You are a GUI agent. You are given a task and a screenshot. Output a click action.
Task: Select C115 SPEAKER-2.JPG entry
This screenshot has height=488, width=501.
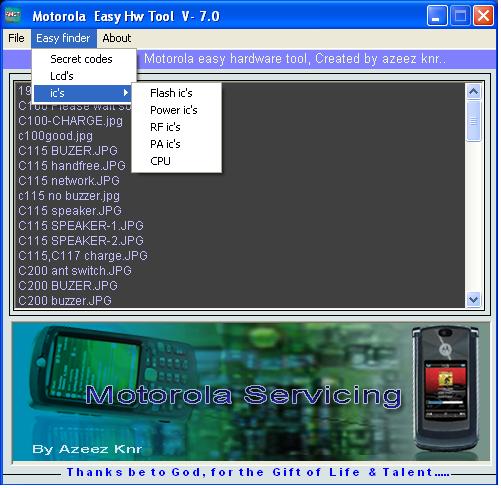coord(81,241)
